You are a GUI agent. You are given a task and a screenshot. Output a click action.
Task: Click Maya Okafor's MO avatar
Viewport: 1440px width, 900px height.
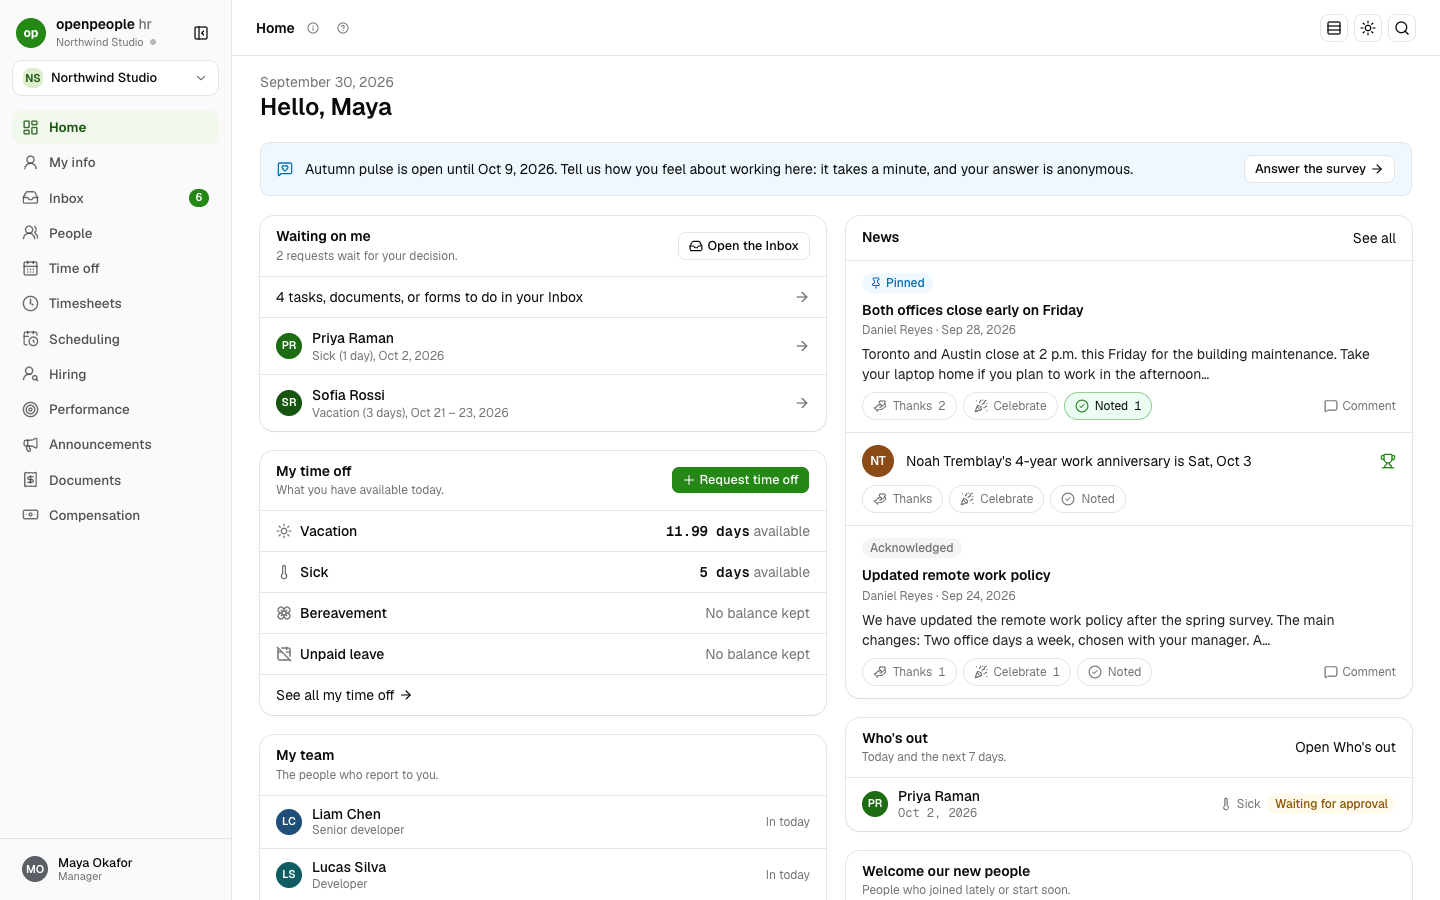35,869
